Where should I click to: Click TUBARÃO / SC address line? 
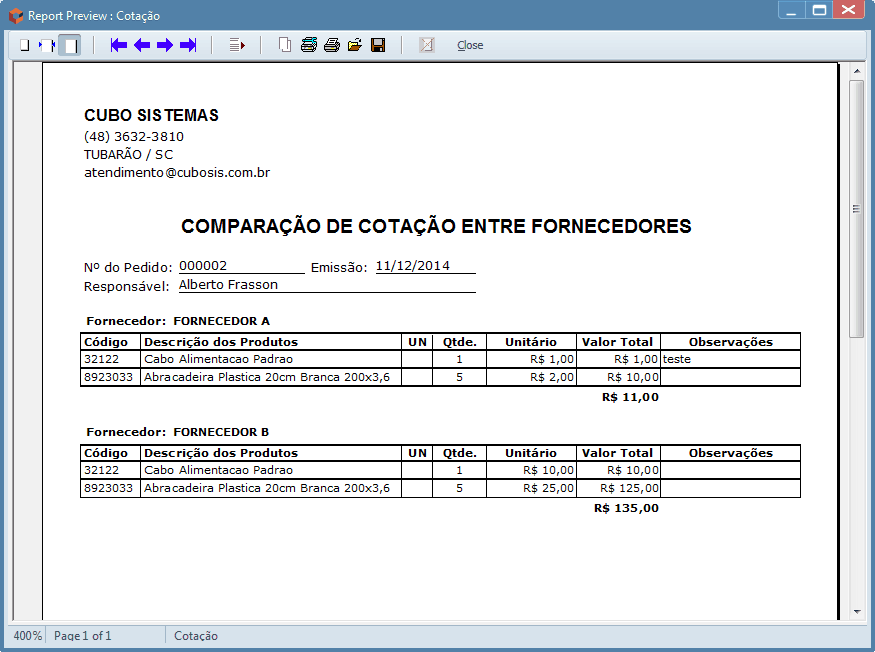129,155
